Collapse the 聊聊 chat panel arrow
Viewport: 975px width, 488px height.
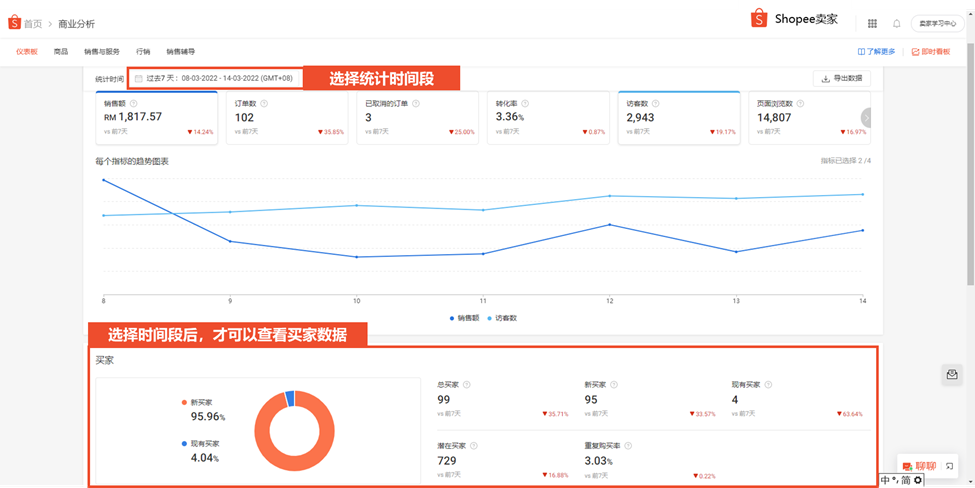948,466
